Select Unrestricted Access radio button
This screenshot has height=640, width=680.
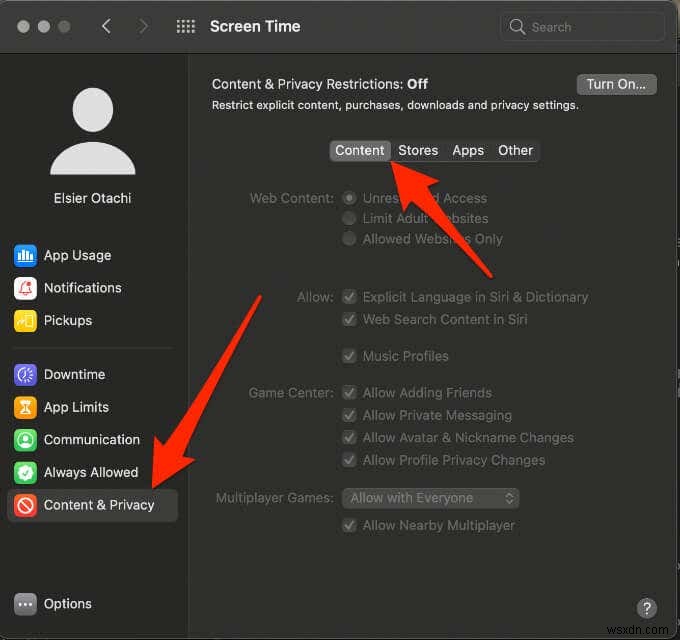pyautogui.click(x=349, y=199)
